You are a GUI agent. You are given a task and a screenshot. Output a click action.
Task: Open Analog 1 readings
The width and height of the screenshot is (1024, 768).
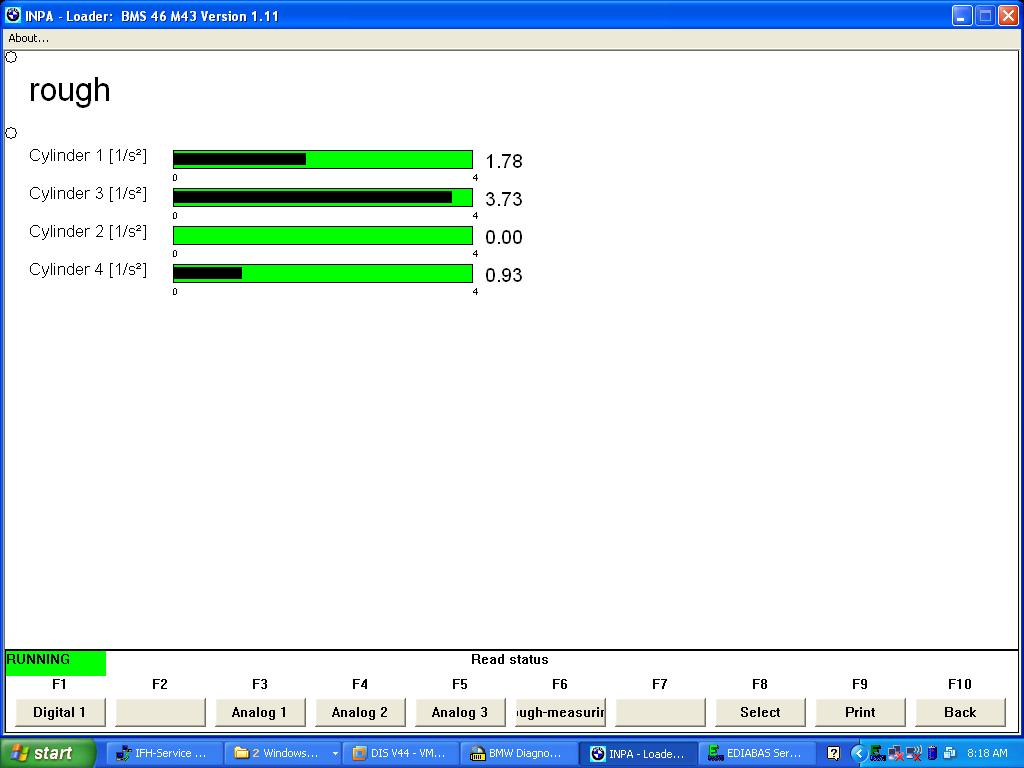[260, 712]
